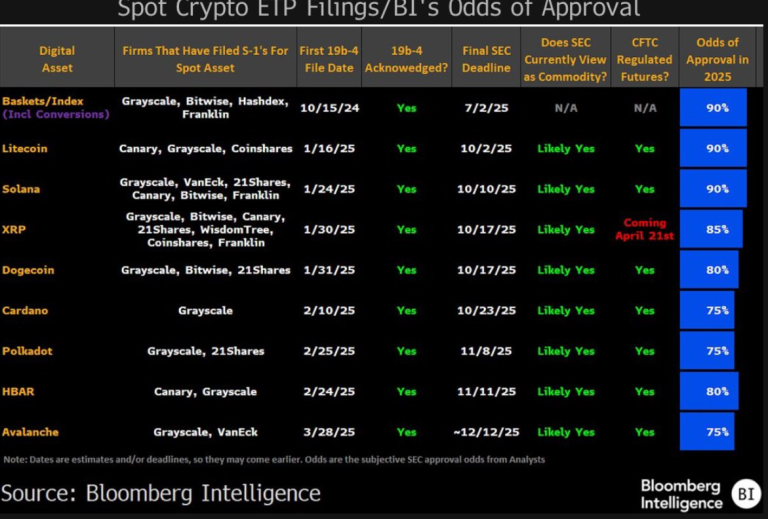Image resolution: width=768 pixels, height=519 pixels.
Task: Select the Solana asset label
Action: click(x=21, y=189)
